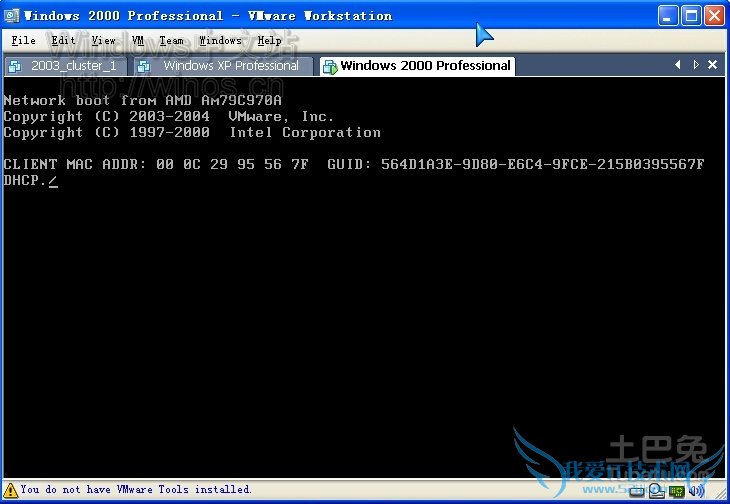Select the Windows 2000 Professional tab
The width and height of the screenshot is (730, 504).
pos(417,66)
